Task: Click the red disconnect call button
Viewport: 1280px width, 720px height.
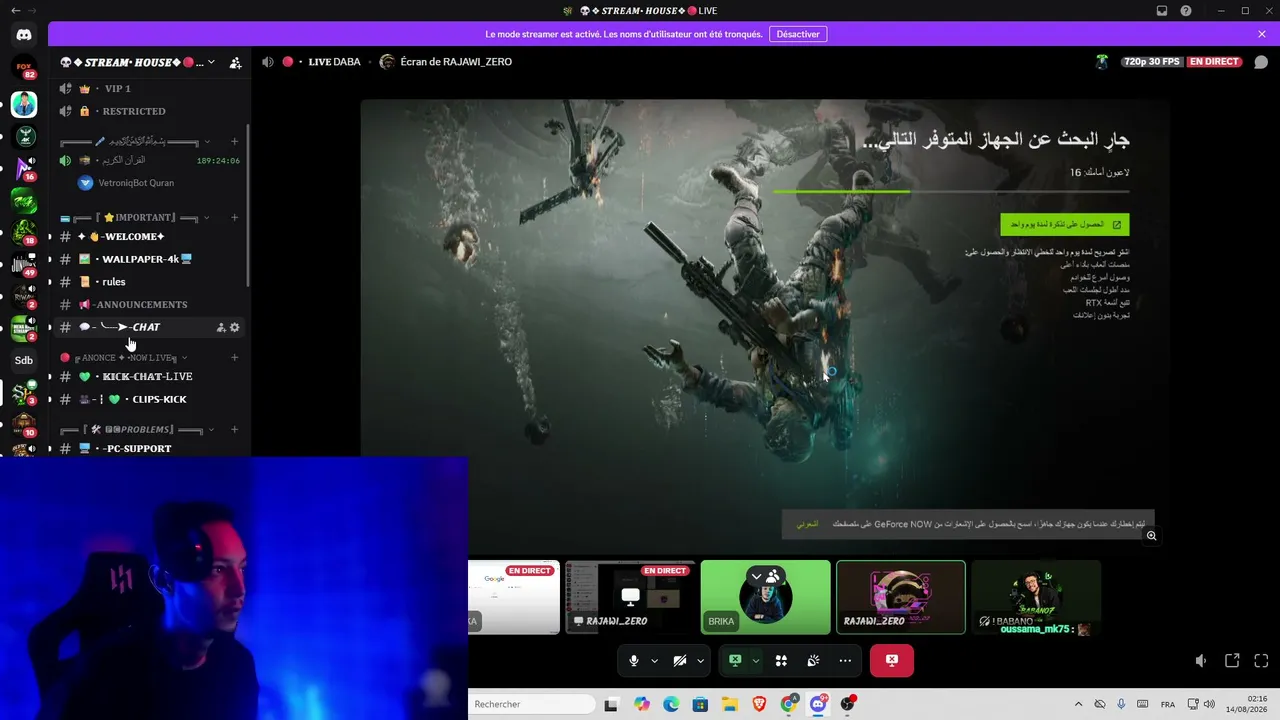Action: [892, 661]
